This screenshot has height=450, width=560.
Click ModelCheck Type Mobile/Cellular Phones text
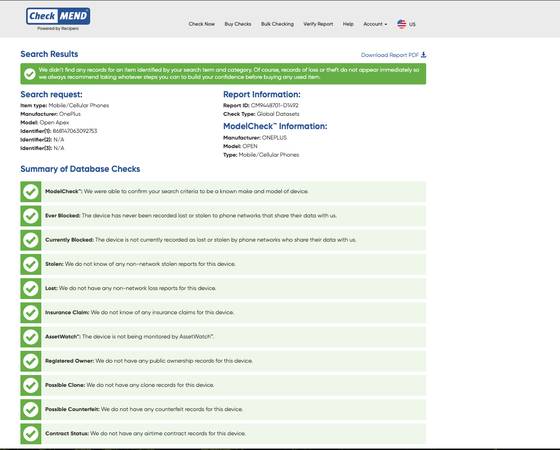point(261,155)
